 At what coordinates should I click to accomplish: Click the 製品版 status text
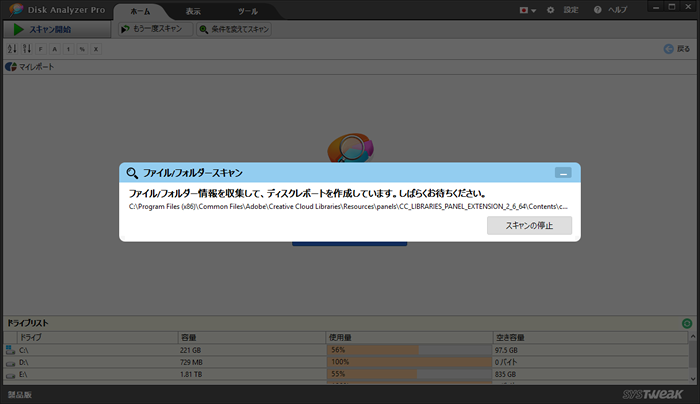click(x=20, y=395)
